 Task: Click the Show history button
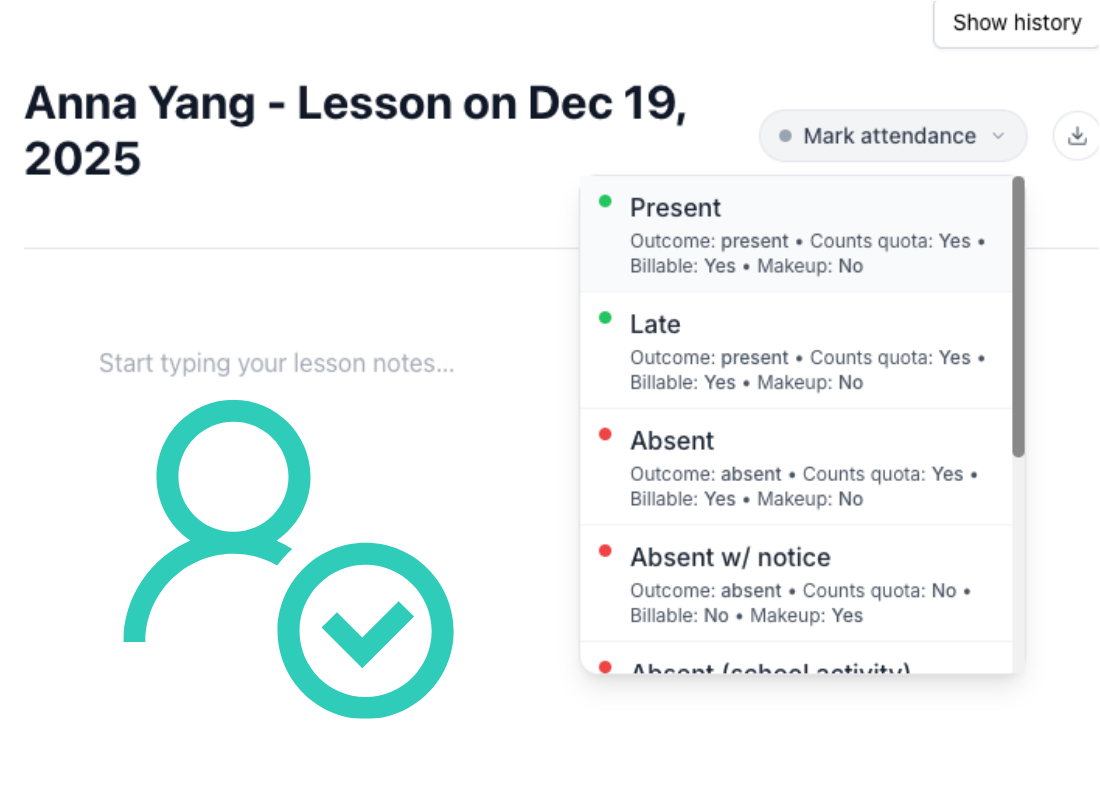click(x=1016, y=22)
